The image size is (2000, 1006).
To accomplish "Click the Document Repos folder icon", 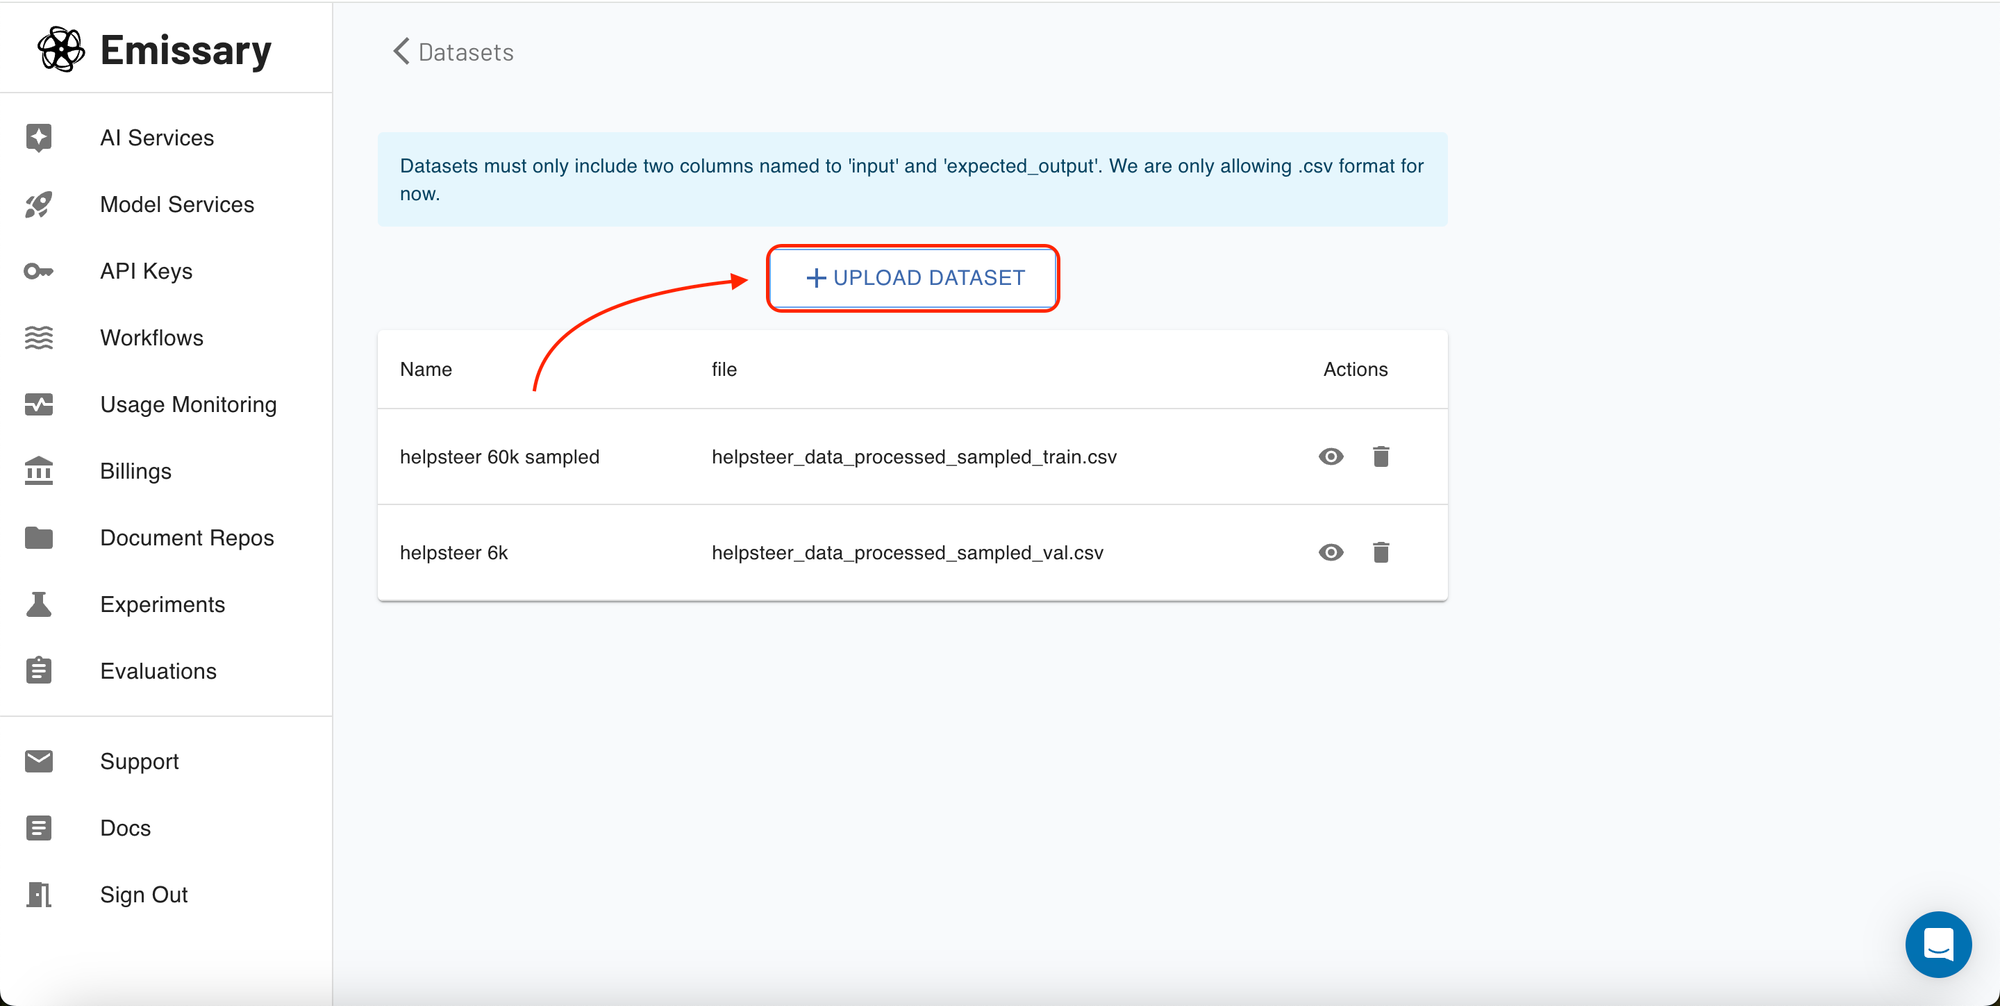I will 39,538.
